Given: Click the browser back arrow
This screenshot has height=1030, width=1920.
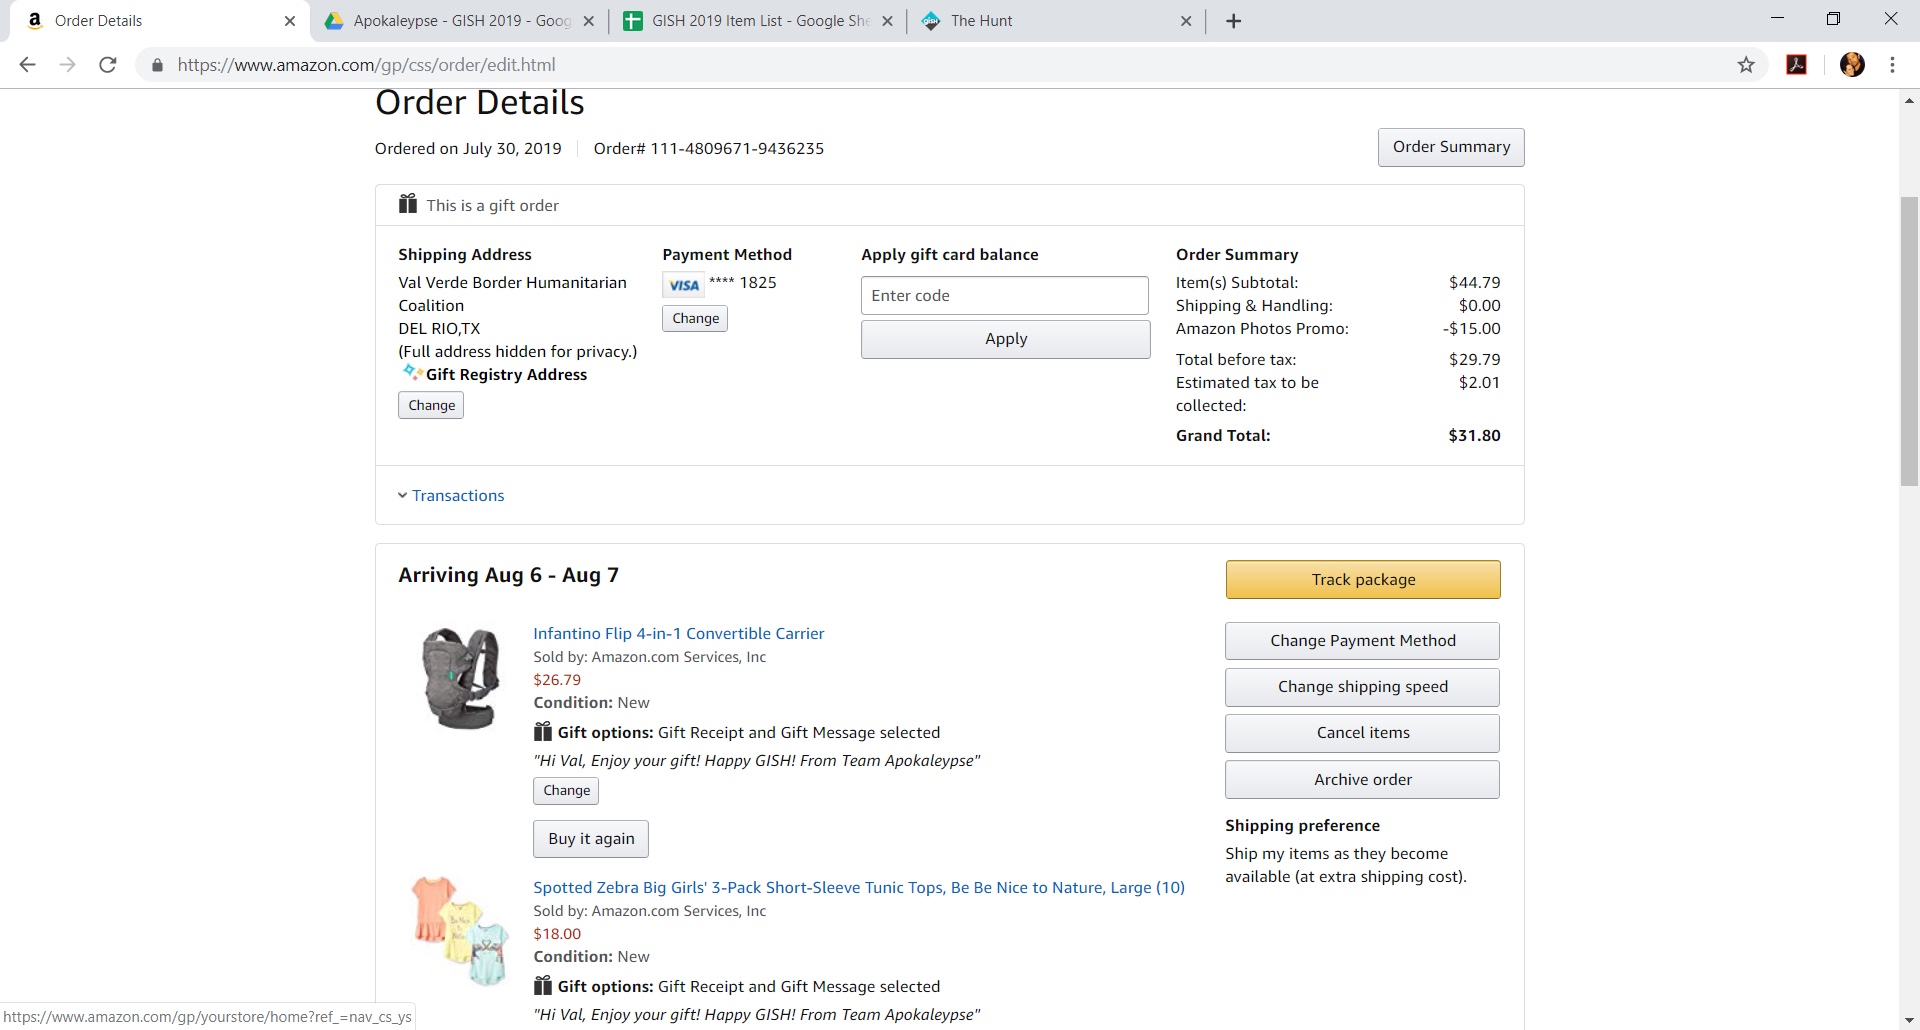Looking at the screenshot, I should tap(27, 65).
